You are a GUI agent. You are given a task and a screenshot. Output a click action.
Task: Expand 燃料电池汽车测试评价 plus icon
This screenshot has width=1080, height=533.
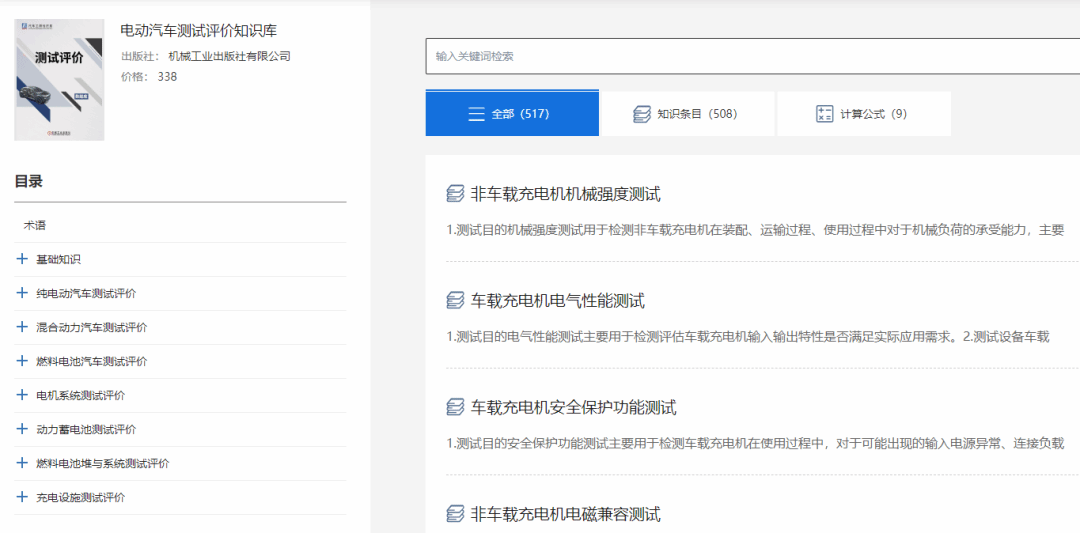click(22, 361)
